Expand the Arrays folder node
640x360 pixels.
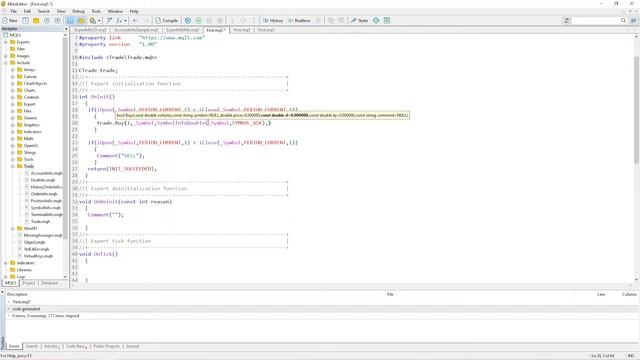tap(13, 70)
